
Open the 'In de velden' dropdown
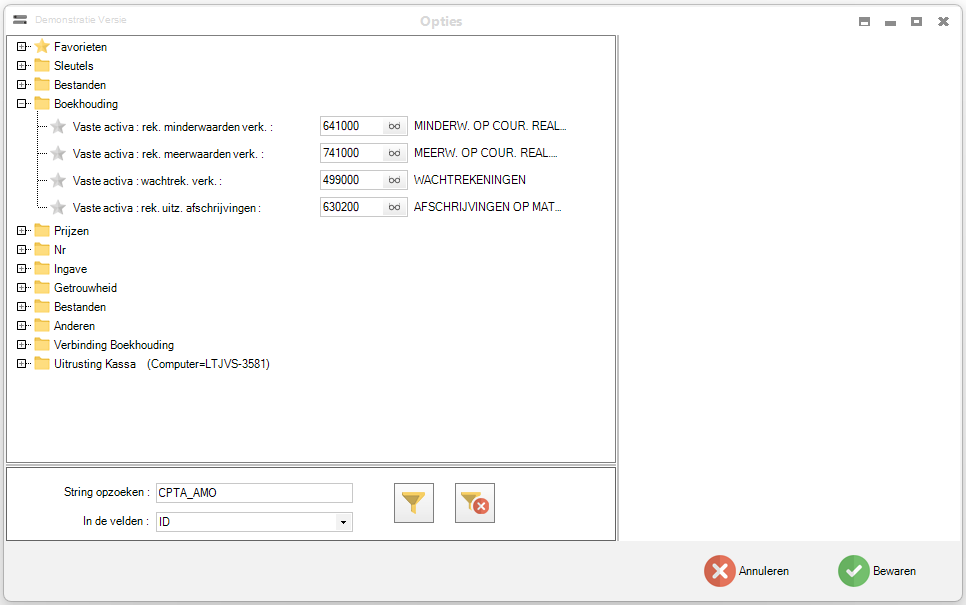(x=343, y=522)
